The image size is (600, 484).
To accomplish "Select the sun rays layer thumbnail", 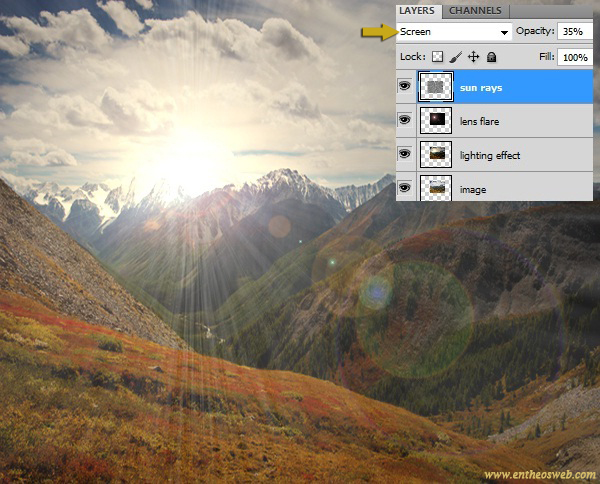I will point(436,86).
